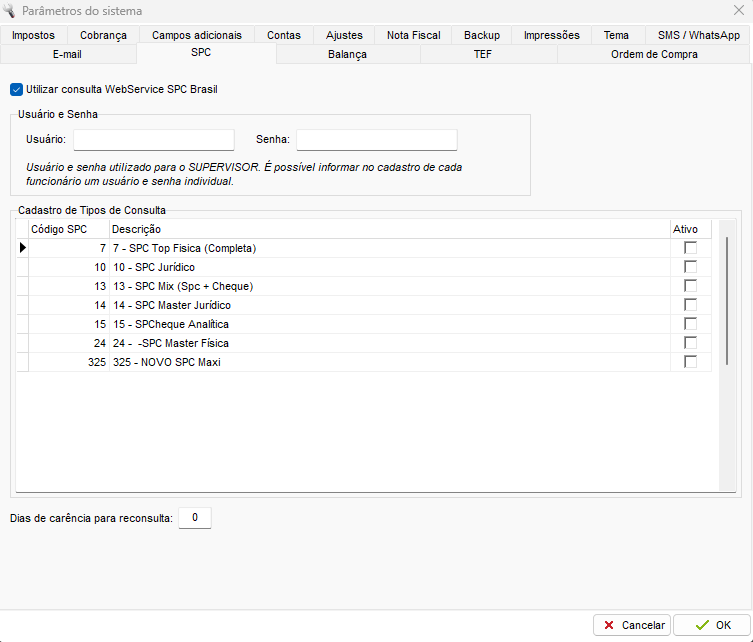Click the consultation table vertical scrollbar
This screenshot has height=642, width=753.
tap(727, 301)
